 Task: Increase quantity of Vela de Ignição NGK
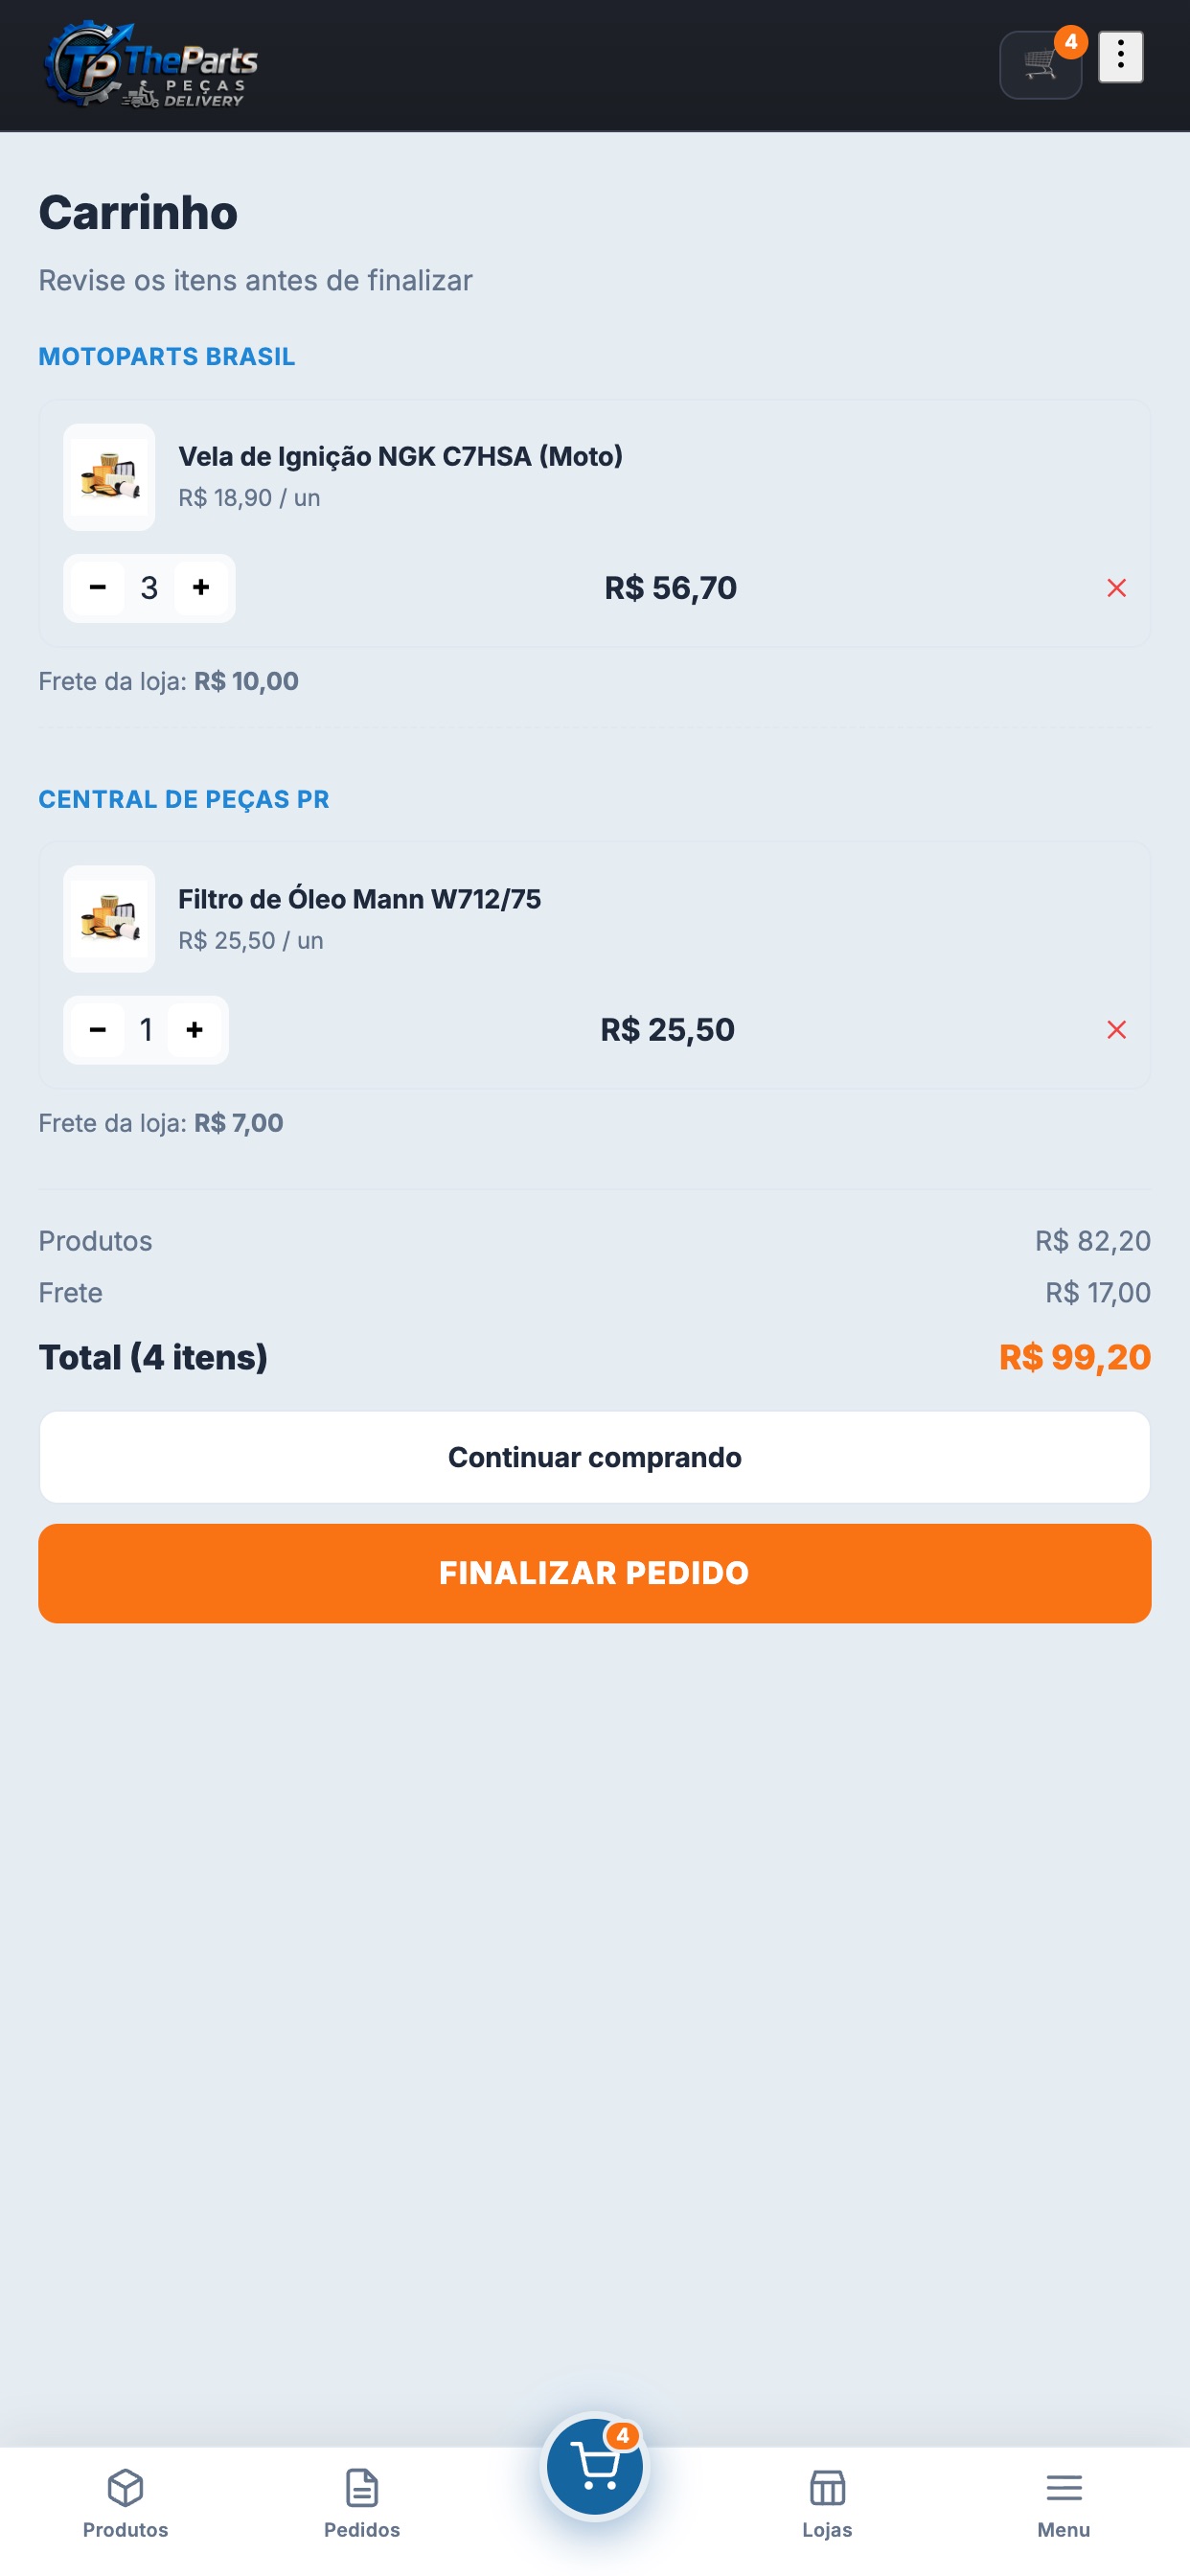pos(201,587)
